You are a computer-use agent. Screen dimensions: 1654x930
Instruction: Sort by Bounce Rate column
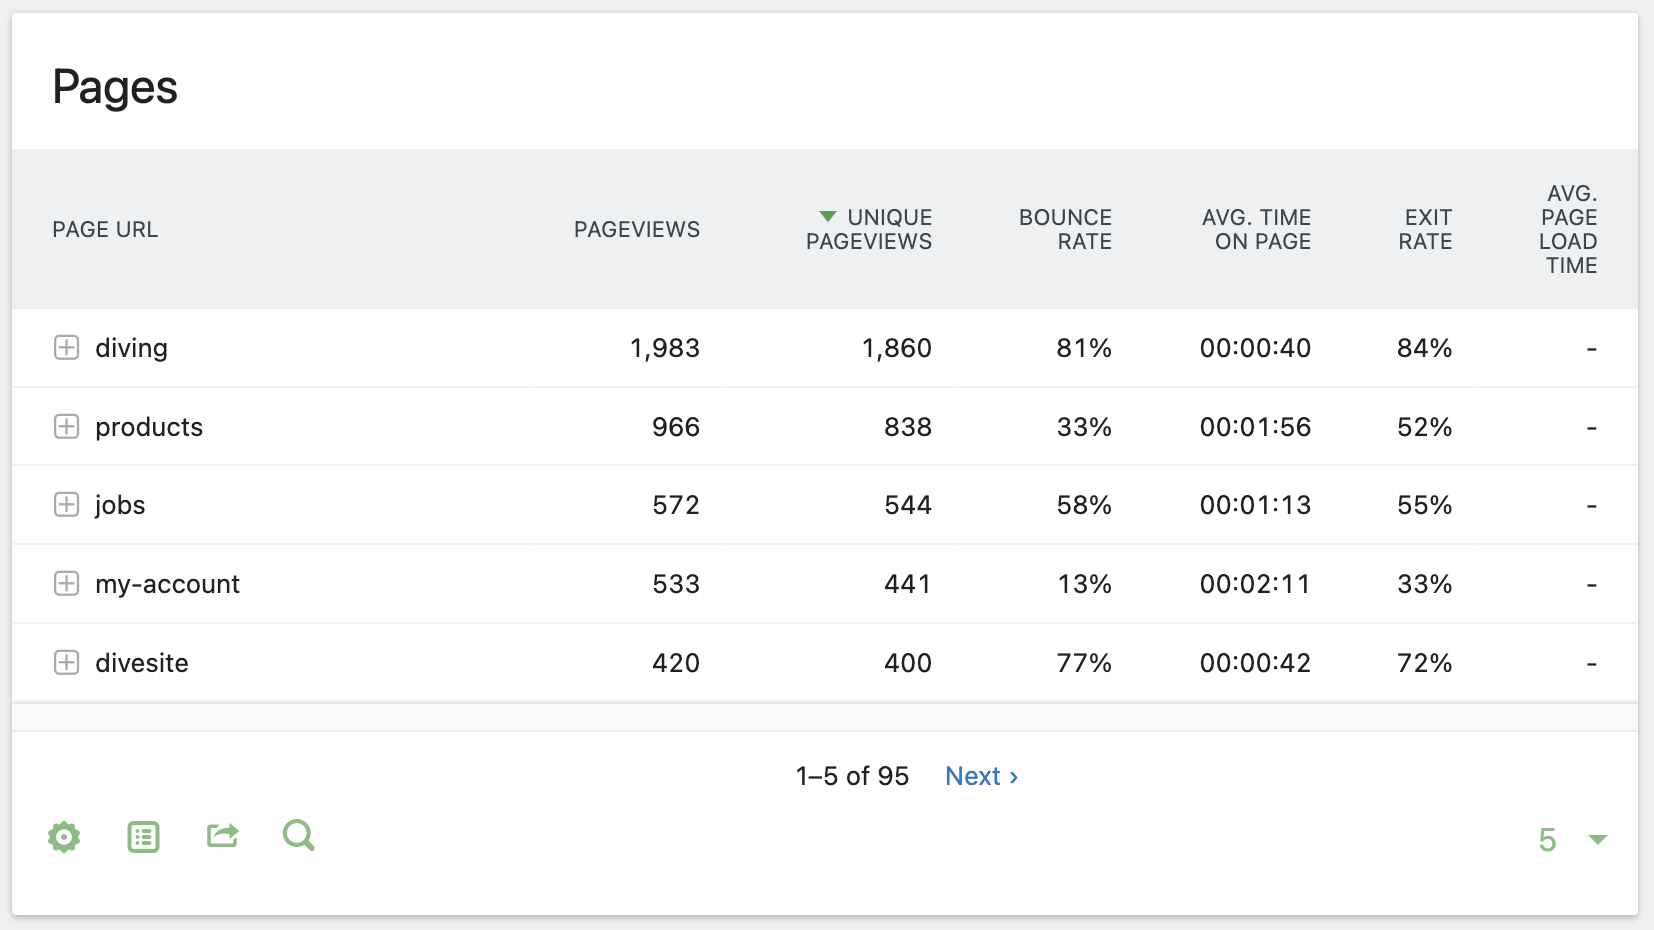(x=1065, y=230)
